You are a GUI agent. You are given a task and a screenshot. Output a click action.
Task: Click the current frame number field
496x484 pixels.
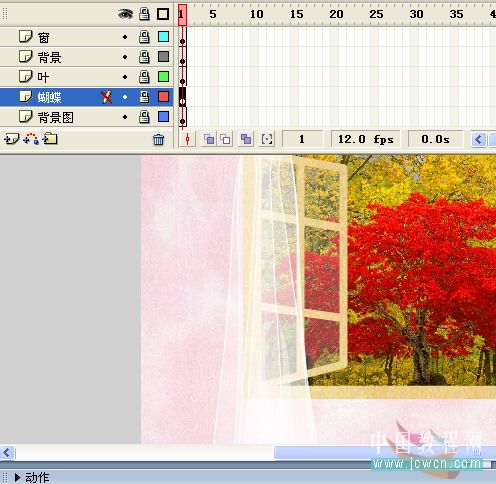[x=302, y=139]
